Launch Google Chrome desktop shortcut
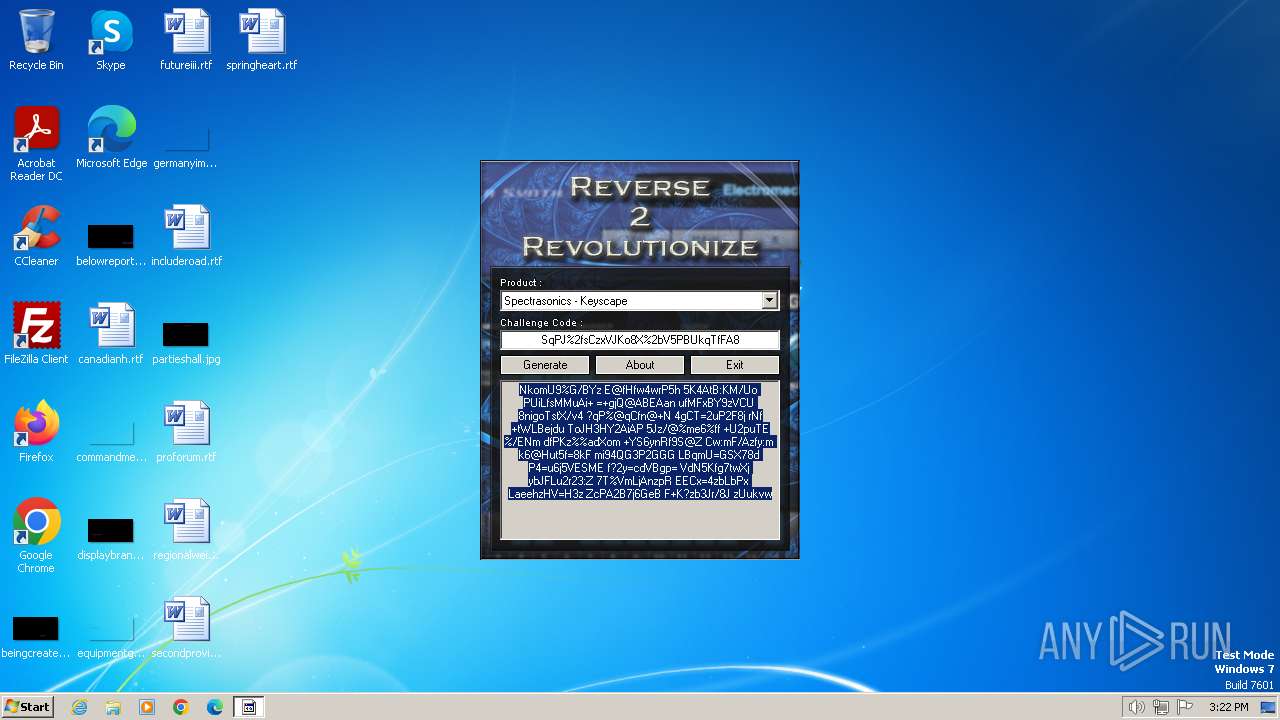Screen dimensions: 1280x720 36,536
